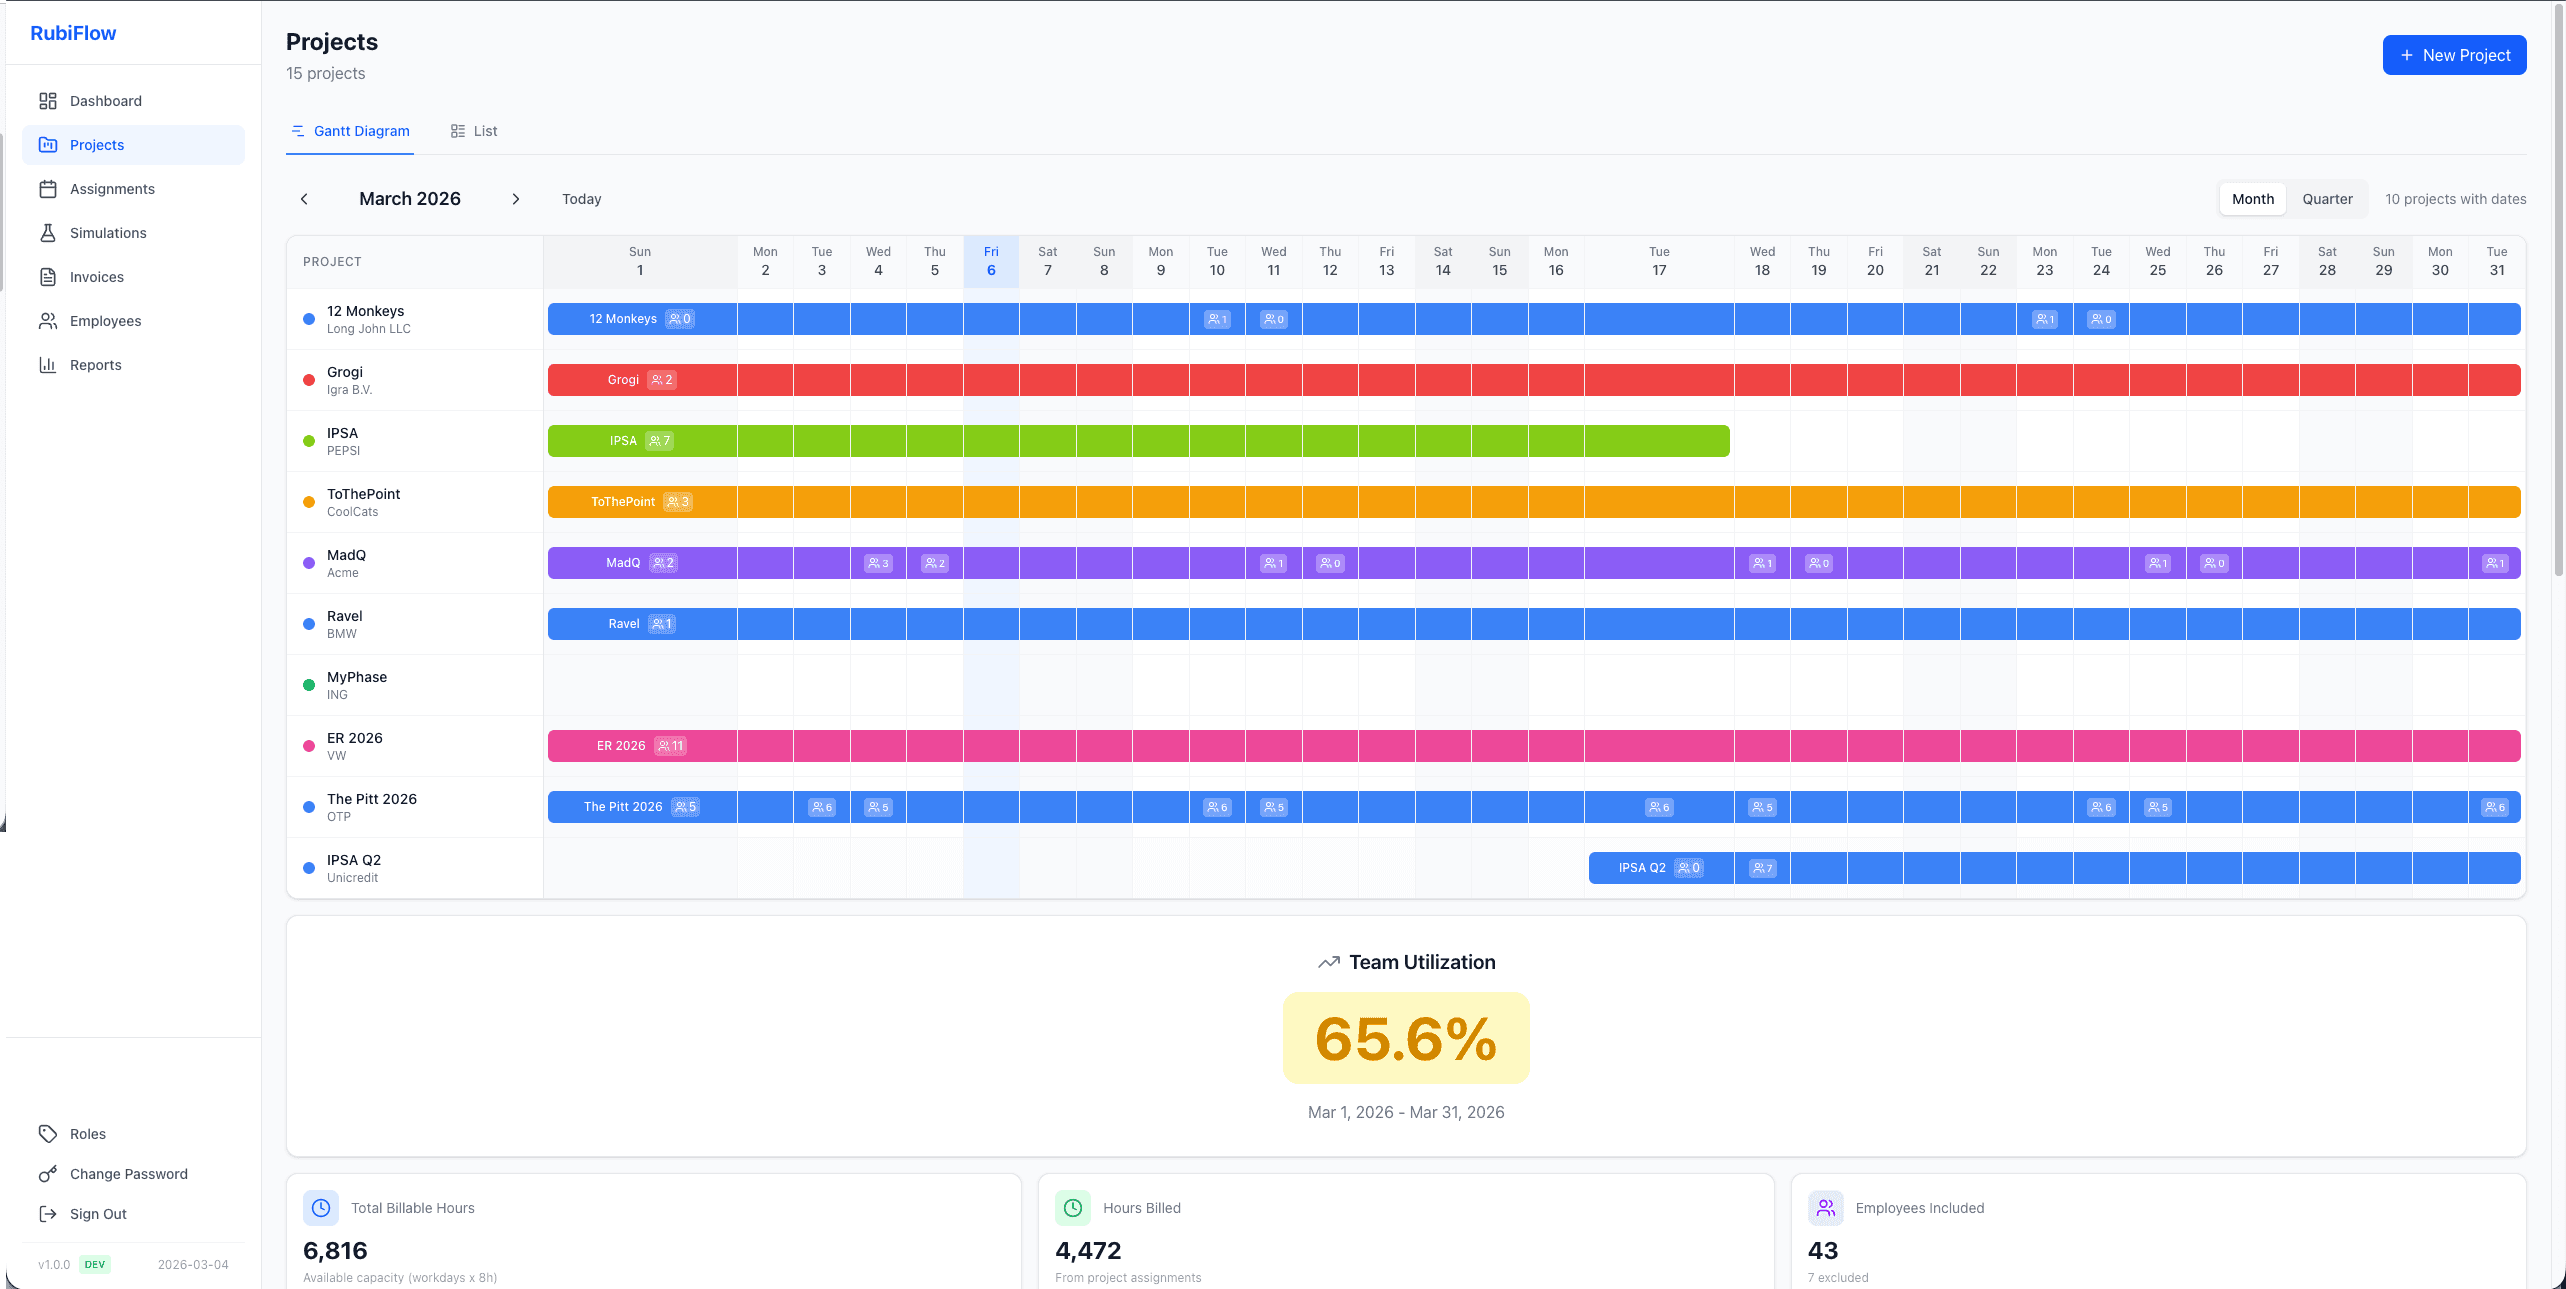Image resolution: width=2566 pixels, height=1289 pixels.
Task: Click the red color dot next to Grogi
Action: coord(309,380)
